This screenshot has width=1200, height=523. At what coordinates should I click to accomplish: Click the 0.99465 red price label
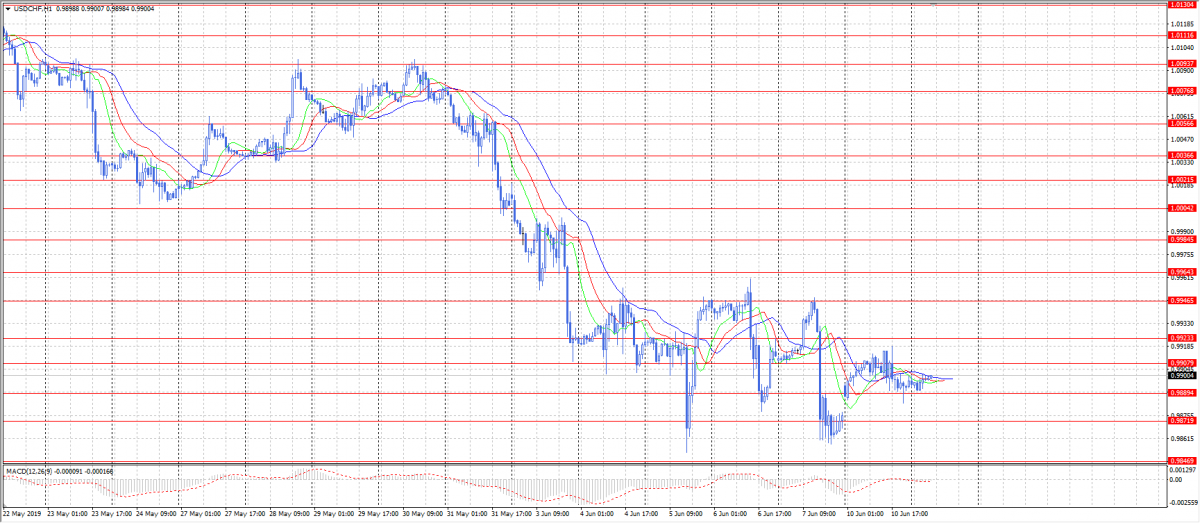point(1183,300)
